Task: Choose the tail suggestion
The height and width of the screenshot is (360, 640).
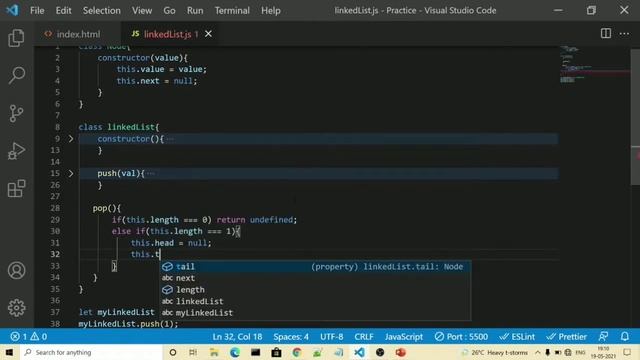Action: click(x=315, y=267)
